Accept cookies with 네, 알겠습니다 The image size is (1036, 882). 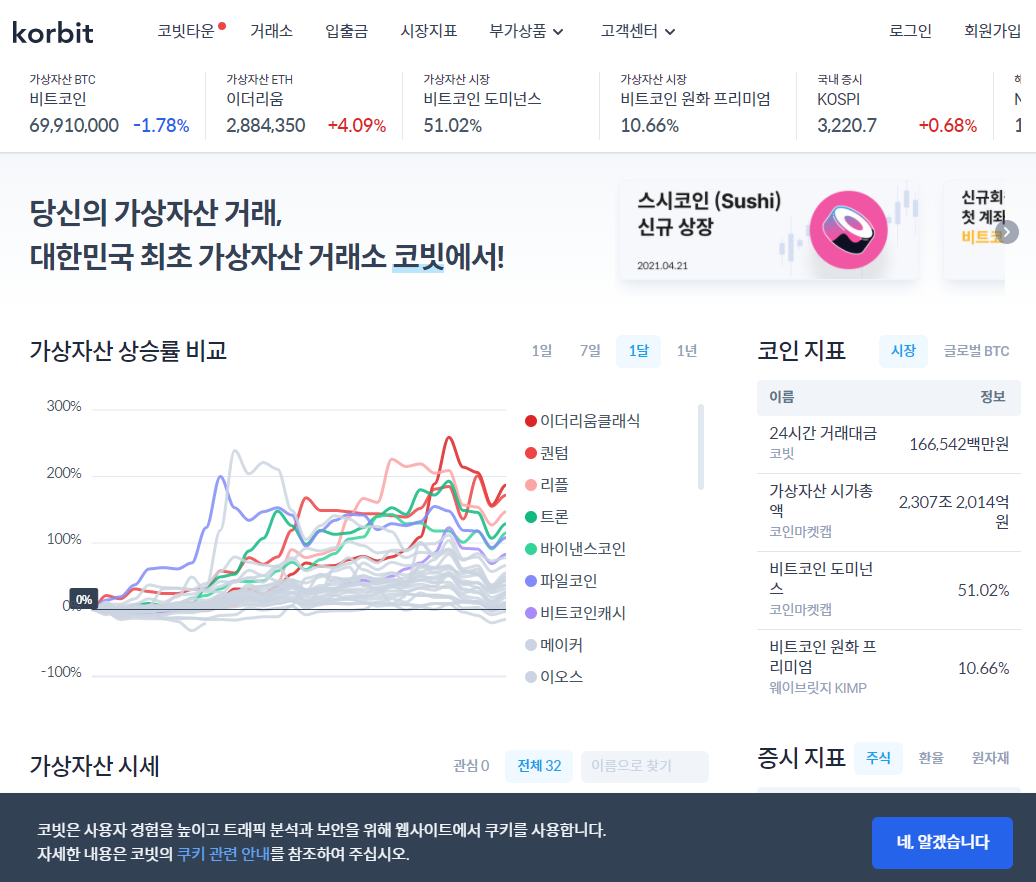(942, 842)
